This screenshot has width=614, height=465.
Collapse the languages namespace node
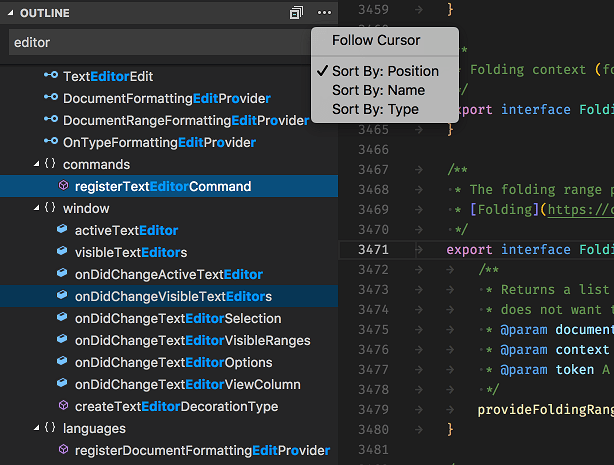point(37,428)
